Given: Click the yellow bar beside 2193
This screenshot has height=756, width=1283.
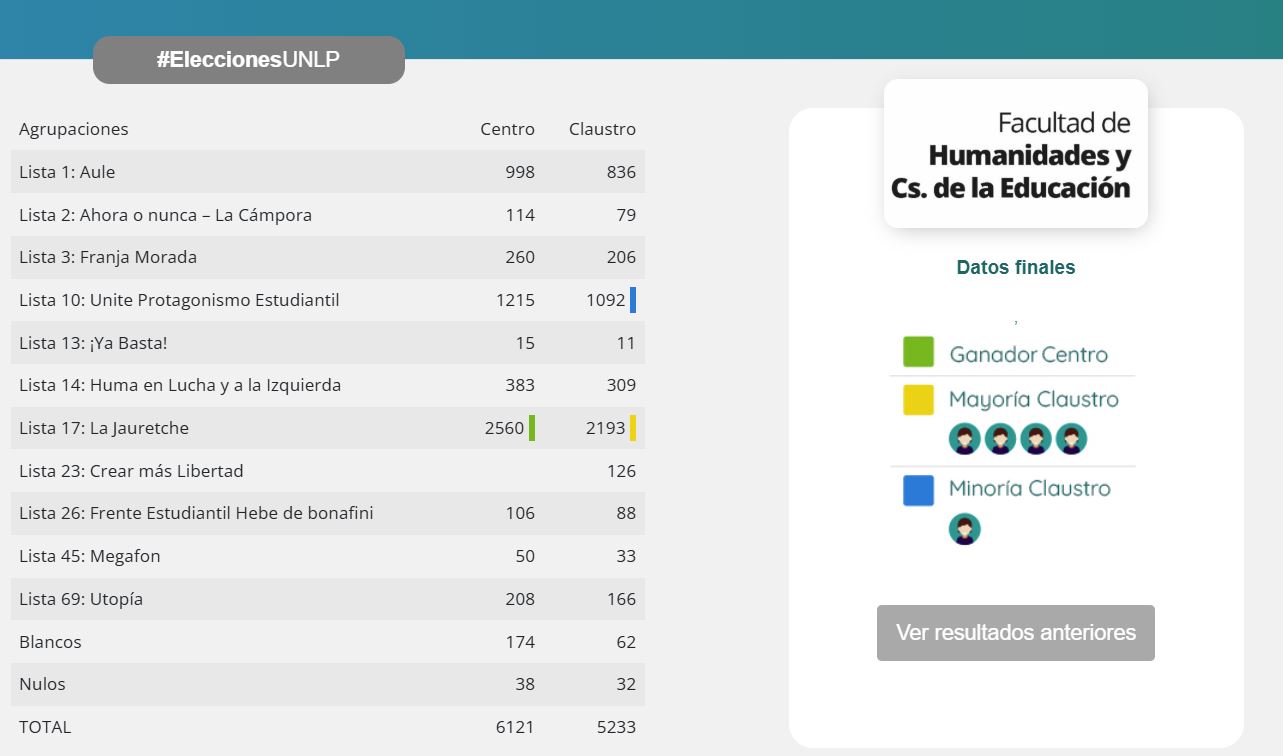Looking at the screenshot, I should pyautogui.click(x=633, y=428).
